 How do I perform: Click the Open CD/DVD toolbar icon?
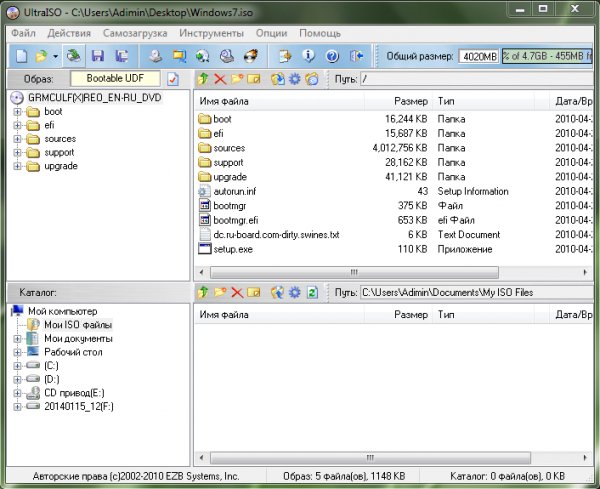73,56
